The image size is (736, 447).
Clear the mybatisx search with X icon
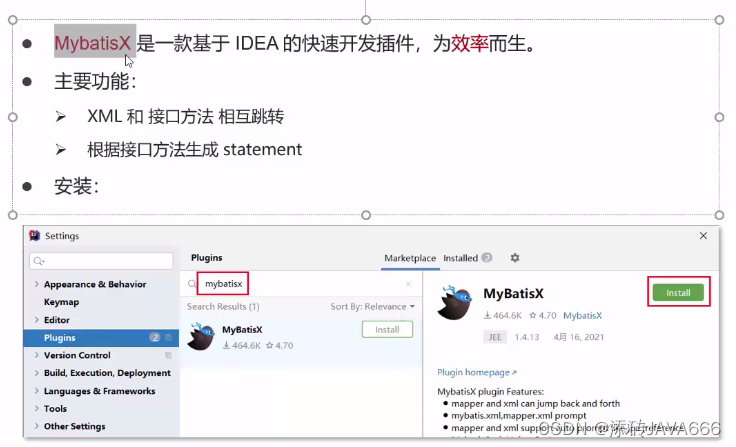408,284
